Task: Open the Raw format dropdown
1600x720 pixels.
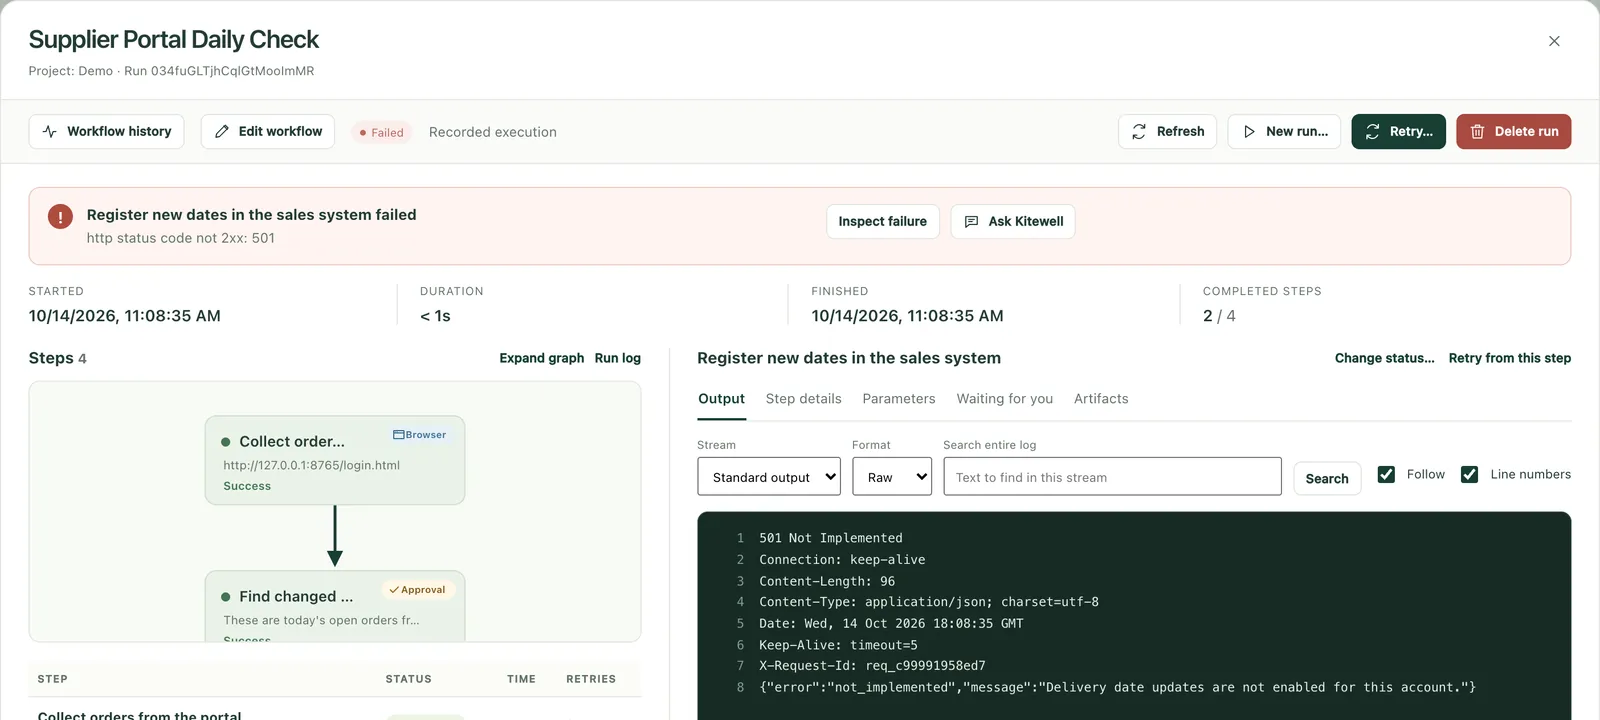Action: (892, 477)
